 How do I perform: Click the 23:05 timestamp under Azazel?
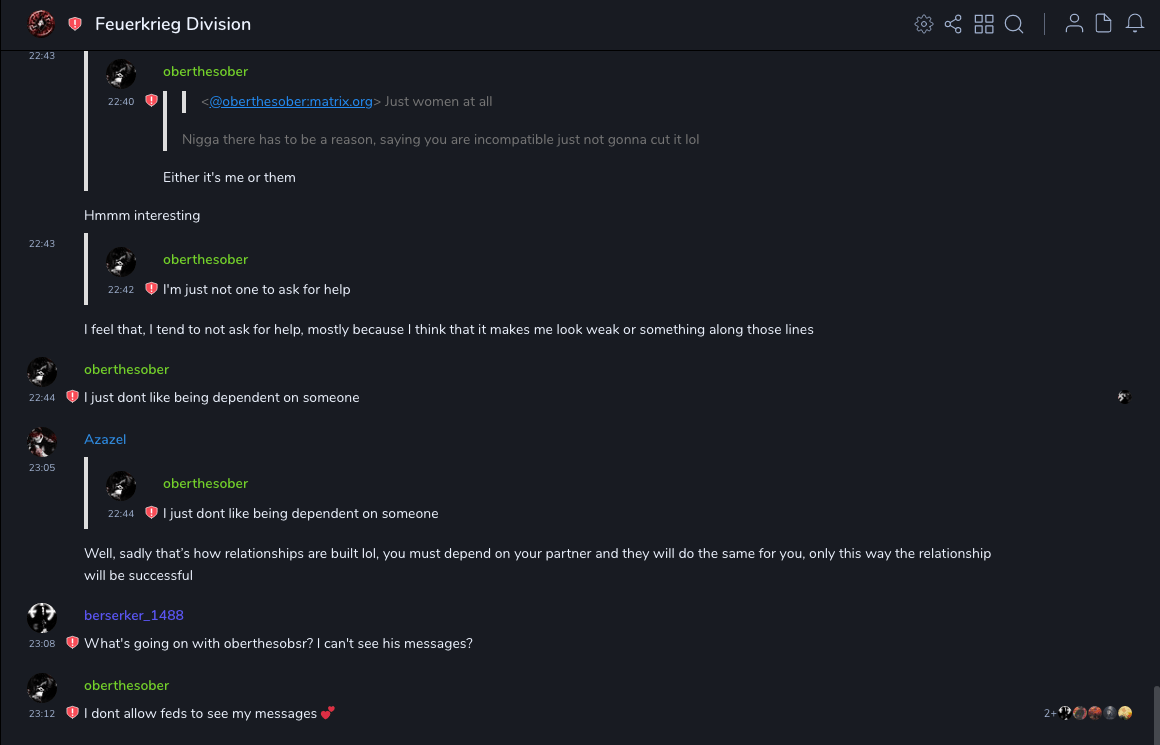[42, 467]
